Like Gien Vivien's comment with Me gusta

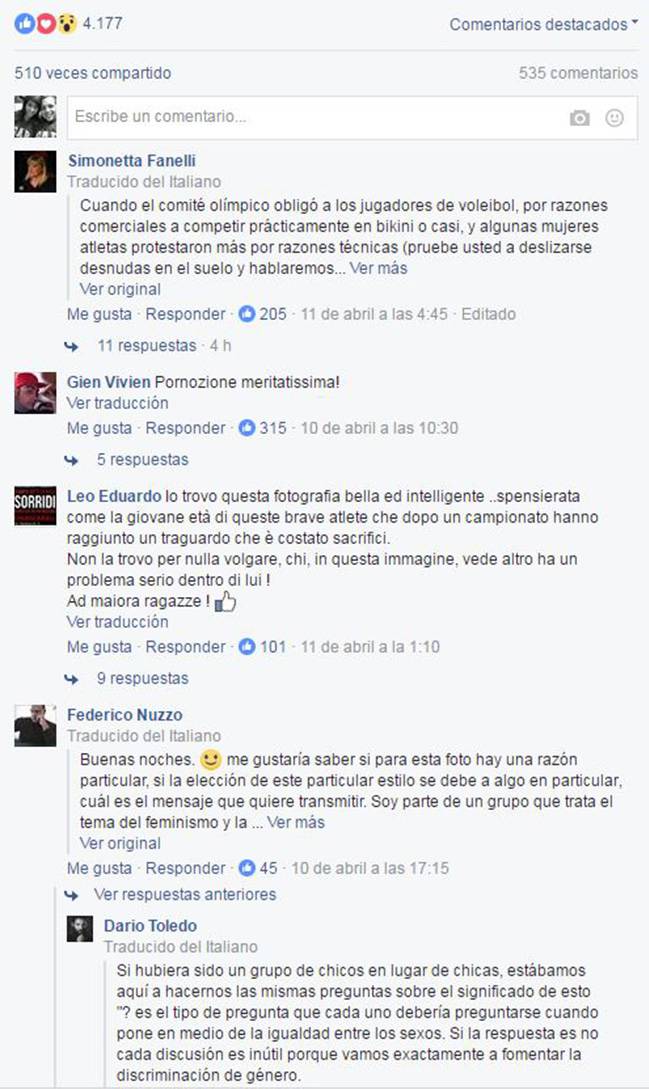click(99, 428)
